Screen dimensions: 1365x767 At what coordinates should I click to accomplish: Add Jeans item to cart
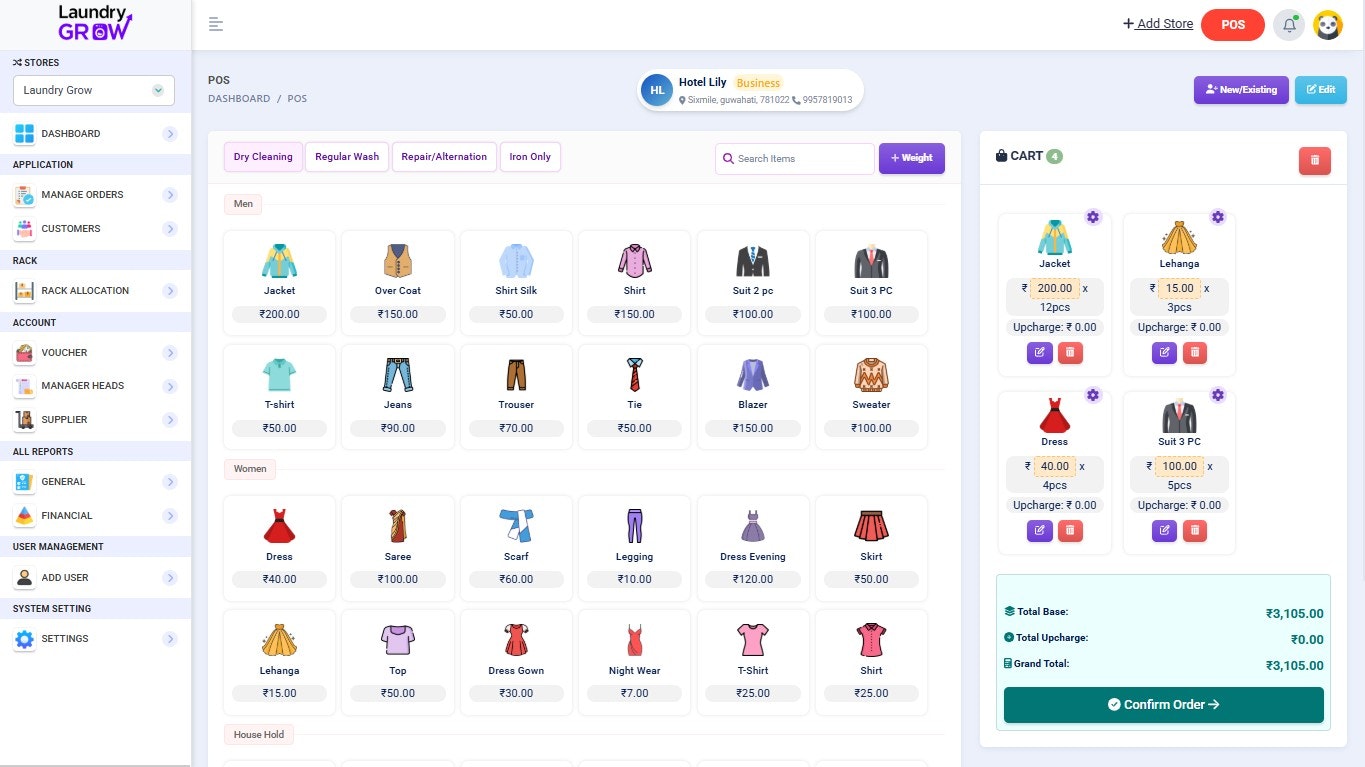[x=398, y=396]
